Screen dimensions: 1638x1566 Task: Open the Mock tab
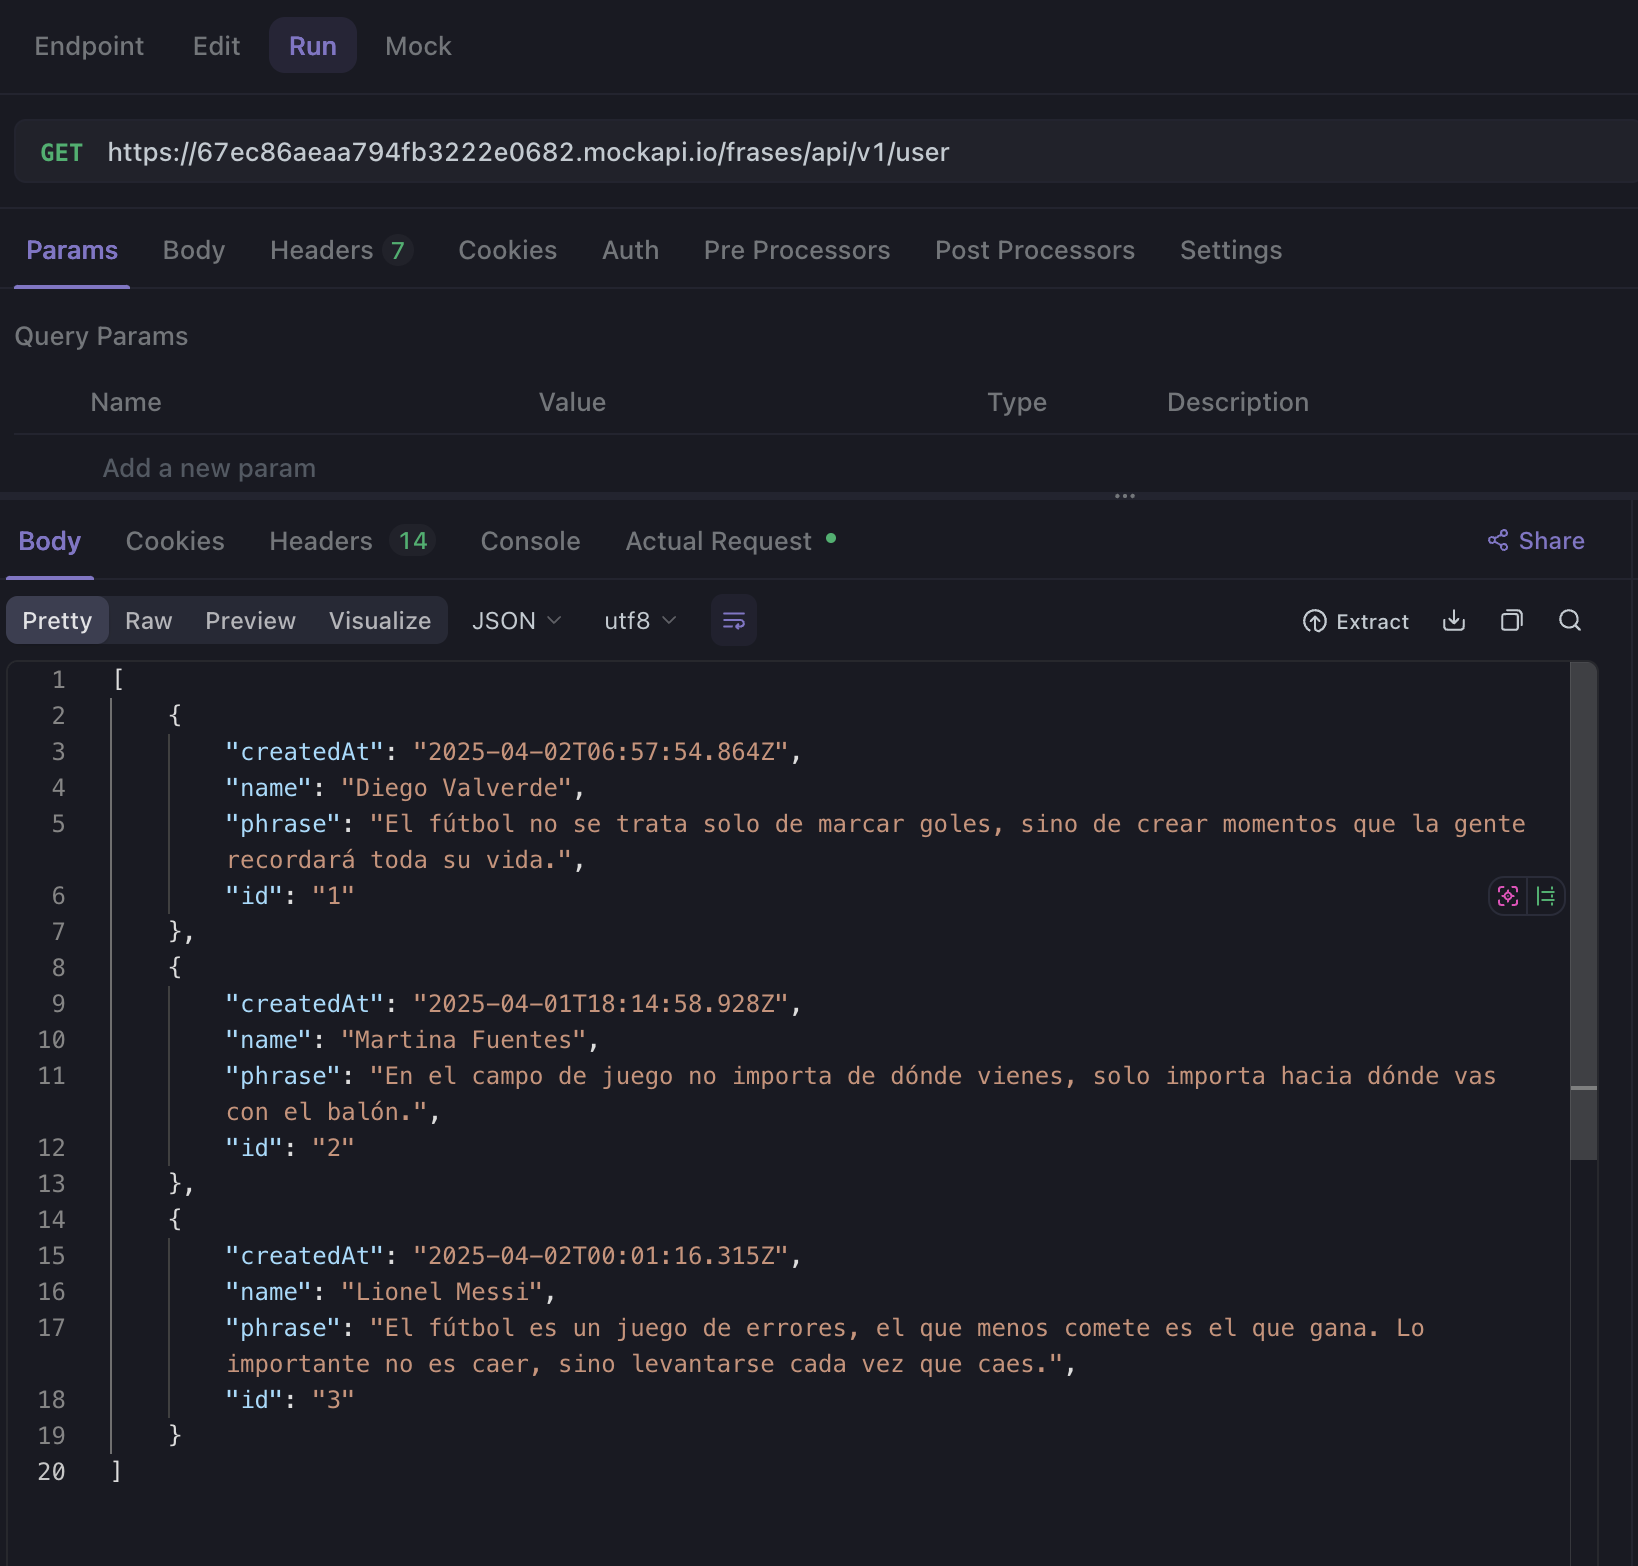[418, 46]
